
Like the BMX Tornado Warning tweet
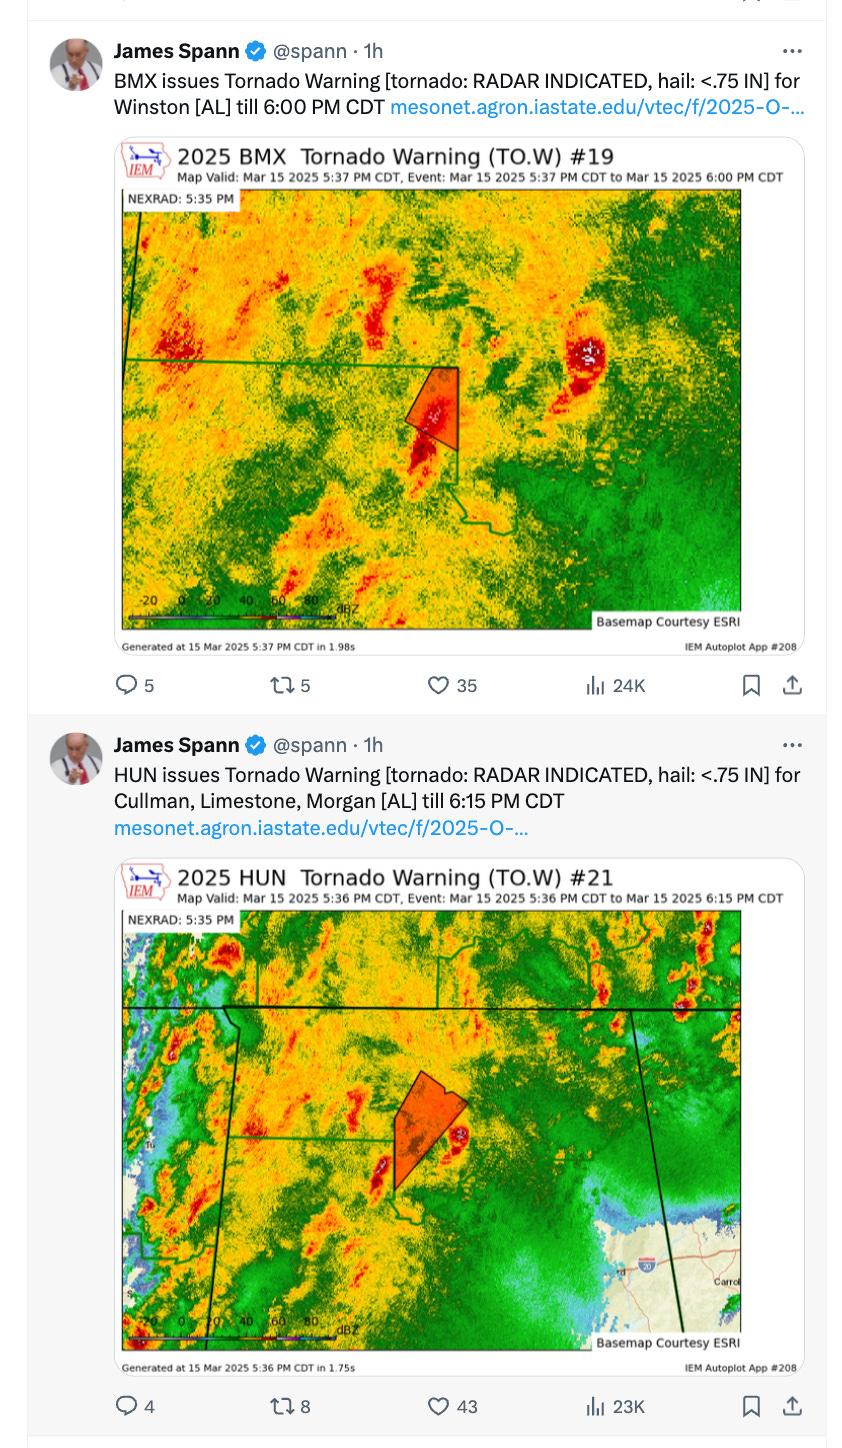(x=438, y=685)
